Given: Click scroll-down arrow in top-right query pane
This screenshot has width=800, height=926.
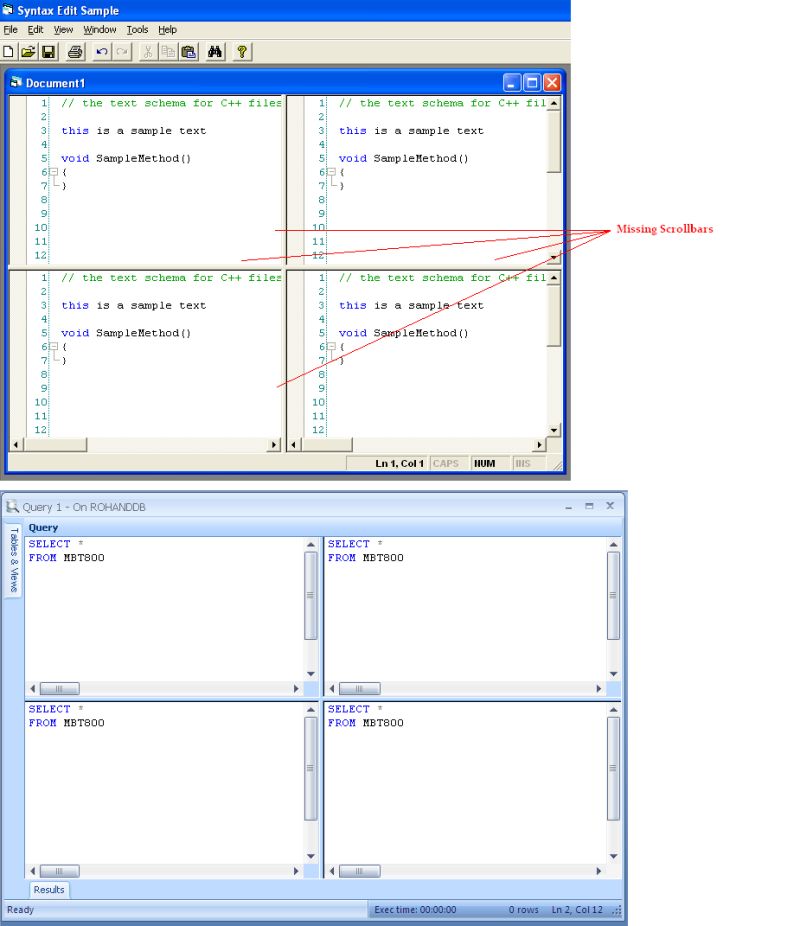Looking at the screenshot, I should [x=613, y=674].
